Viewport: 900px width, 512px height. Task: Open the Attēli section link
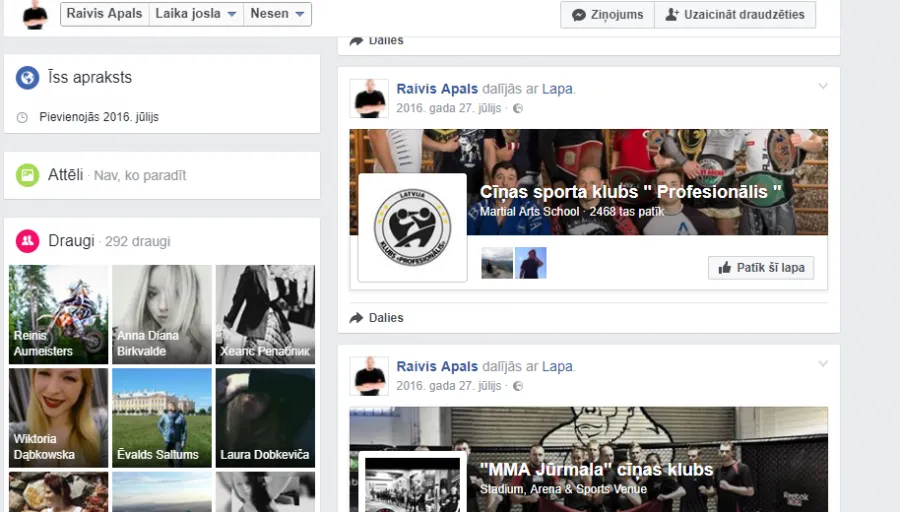[65, 174]
